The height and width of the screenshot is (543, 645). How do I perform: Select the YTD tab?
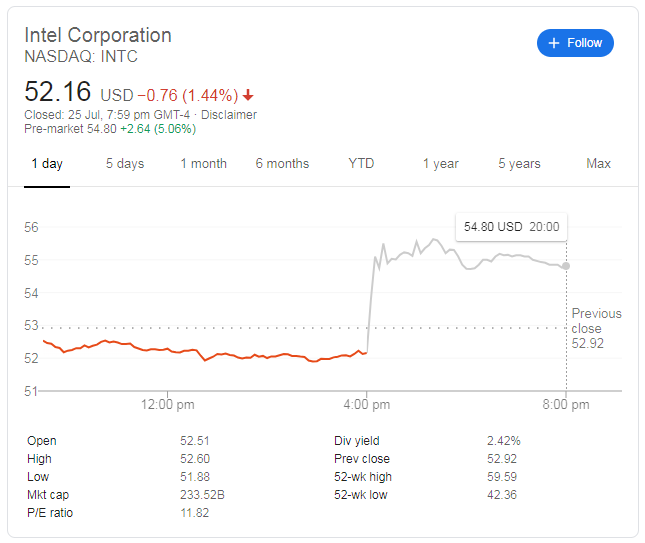point(361,164)
